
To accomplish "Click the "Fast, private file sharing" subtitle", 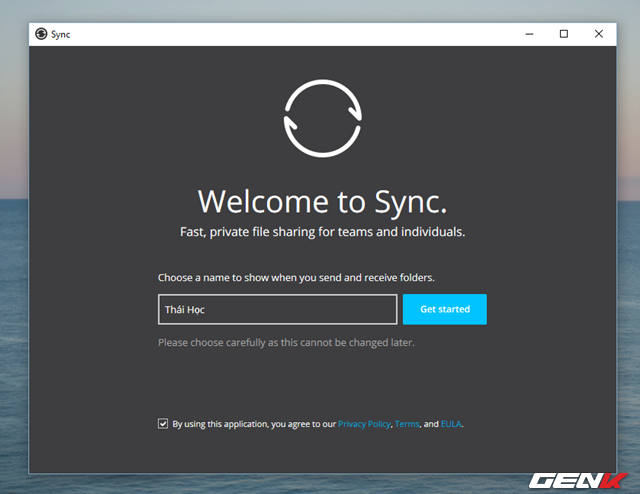I will pos(321,232).
